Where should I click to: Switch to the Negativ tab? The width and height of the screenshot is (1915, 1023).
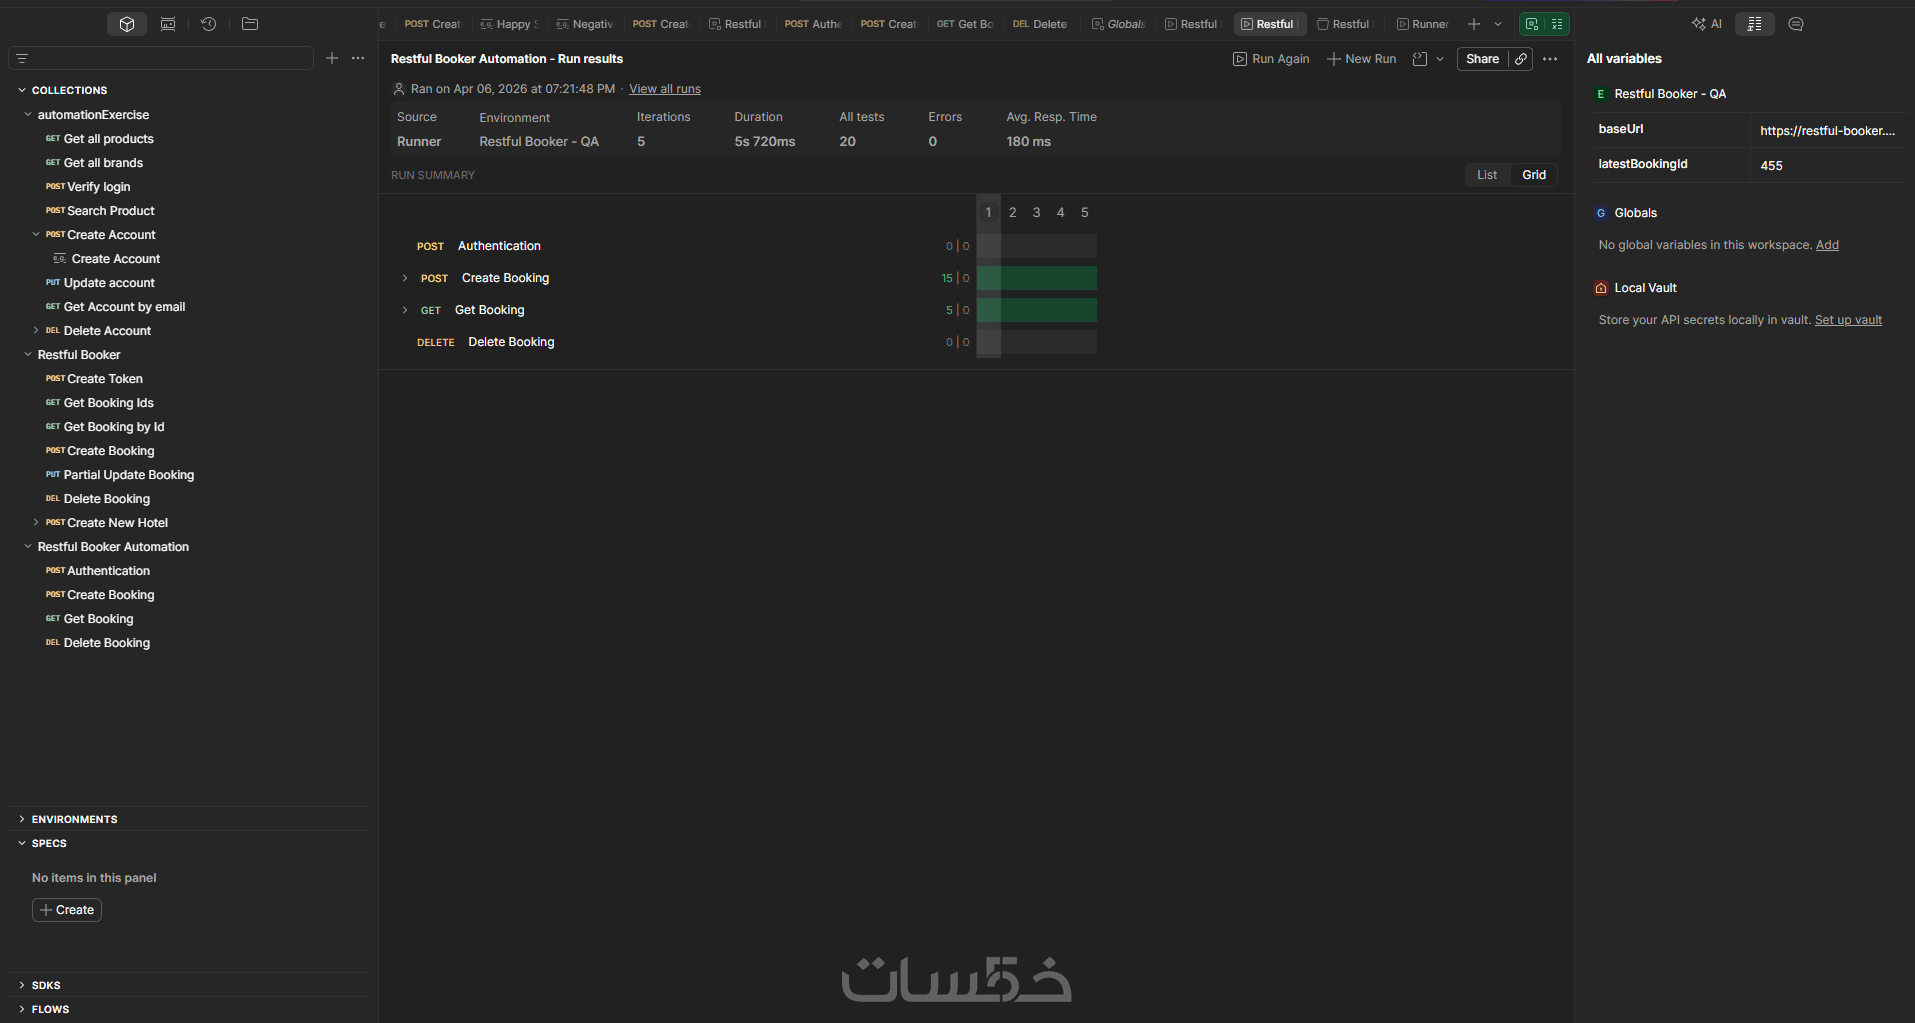585,24
